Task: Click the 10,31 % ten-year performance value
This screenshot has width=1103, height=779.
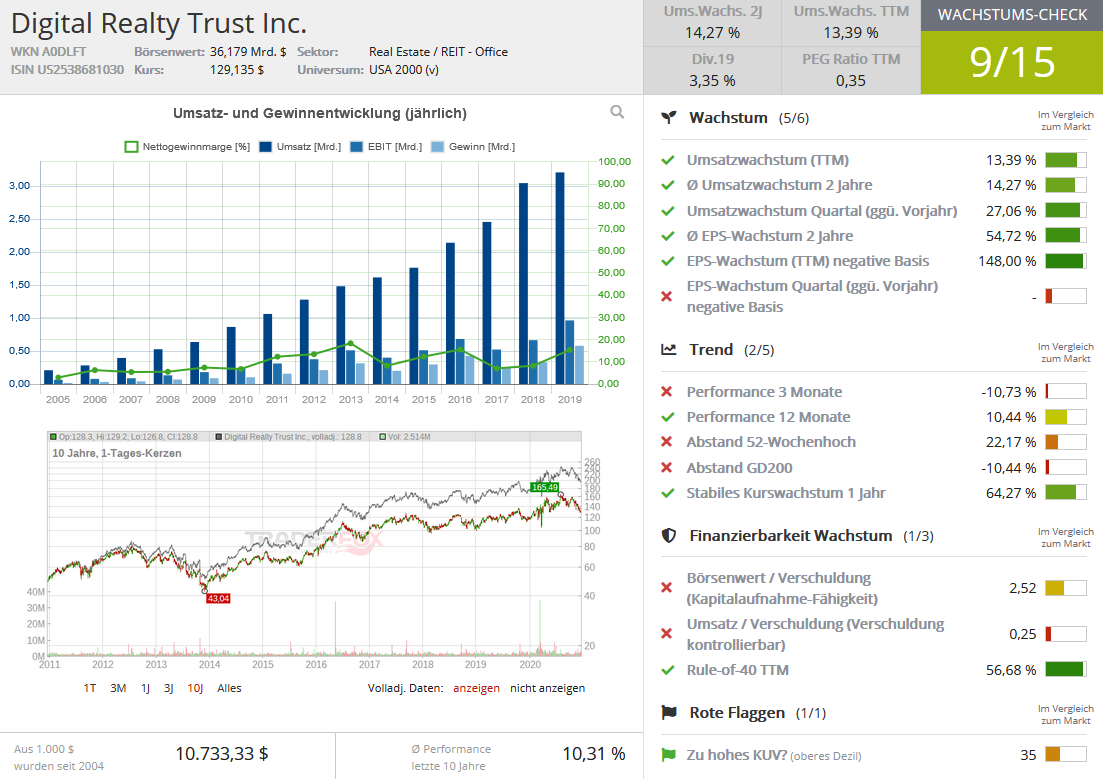Action: point(594,754)
